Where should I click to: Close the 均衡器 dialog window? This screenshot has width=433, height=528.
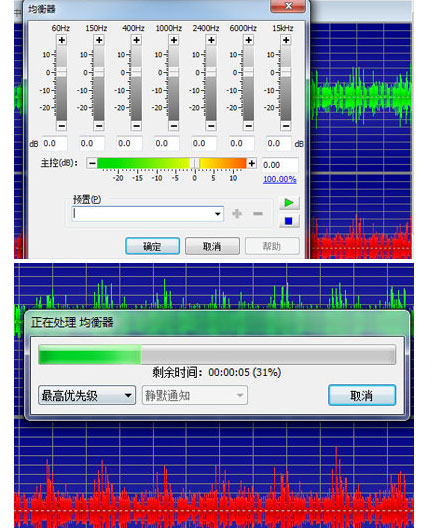point(289,6)
